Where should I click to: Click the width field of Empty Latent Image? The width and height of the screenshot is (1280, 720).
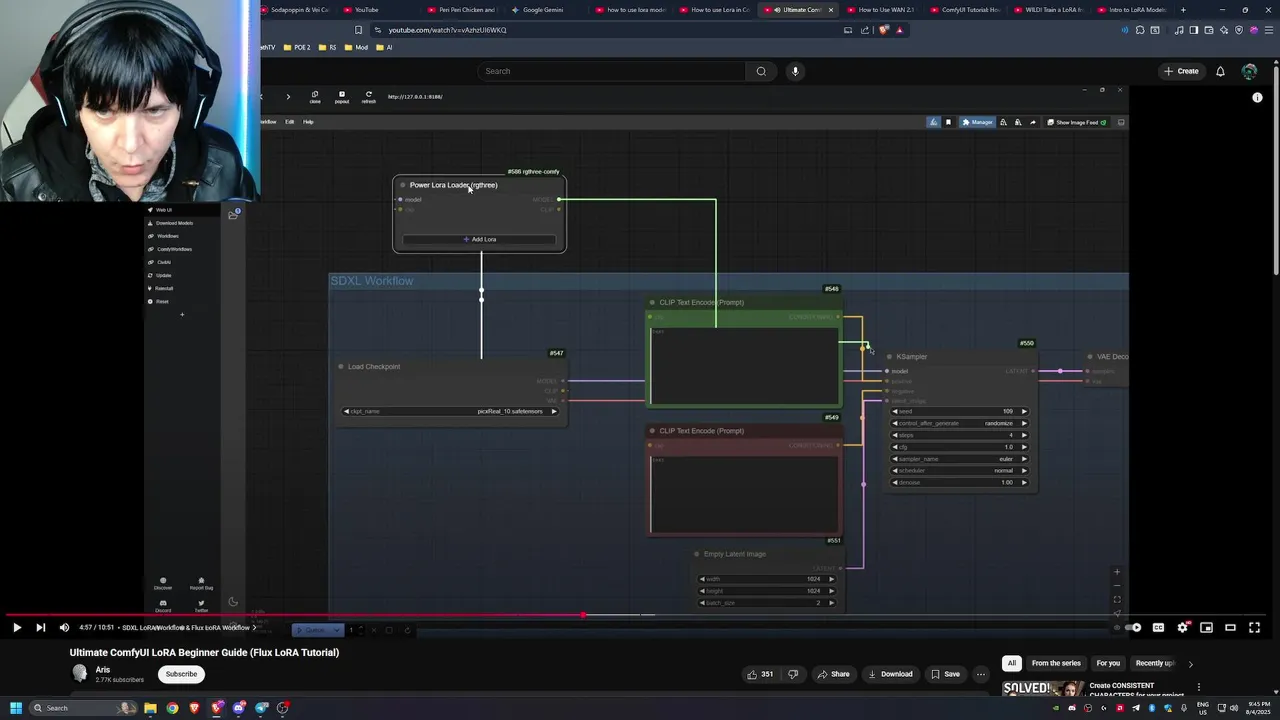point(767,579)
